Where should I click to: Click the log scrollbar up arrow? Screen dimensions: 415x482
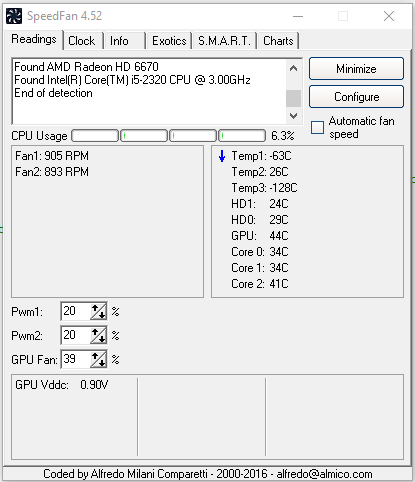[x=293, y=69]
